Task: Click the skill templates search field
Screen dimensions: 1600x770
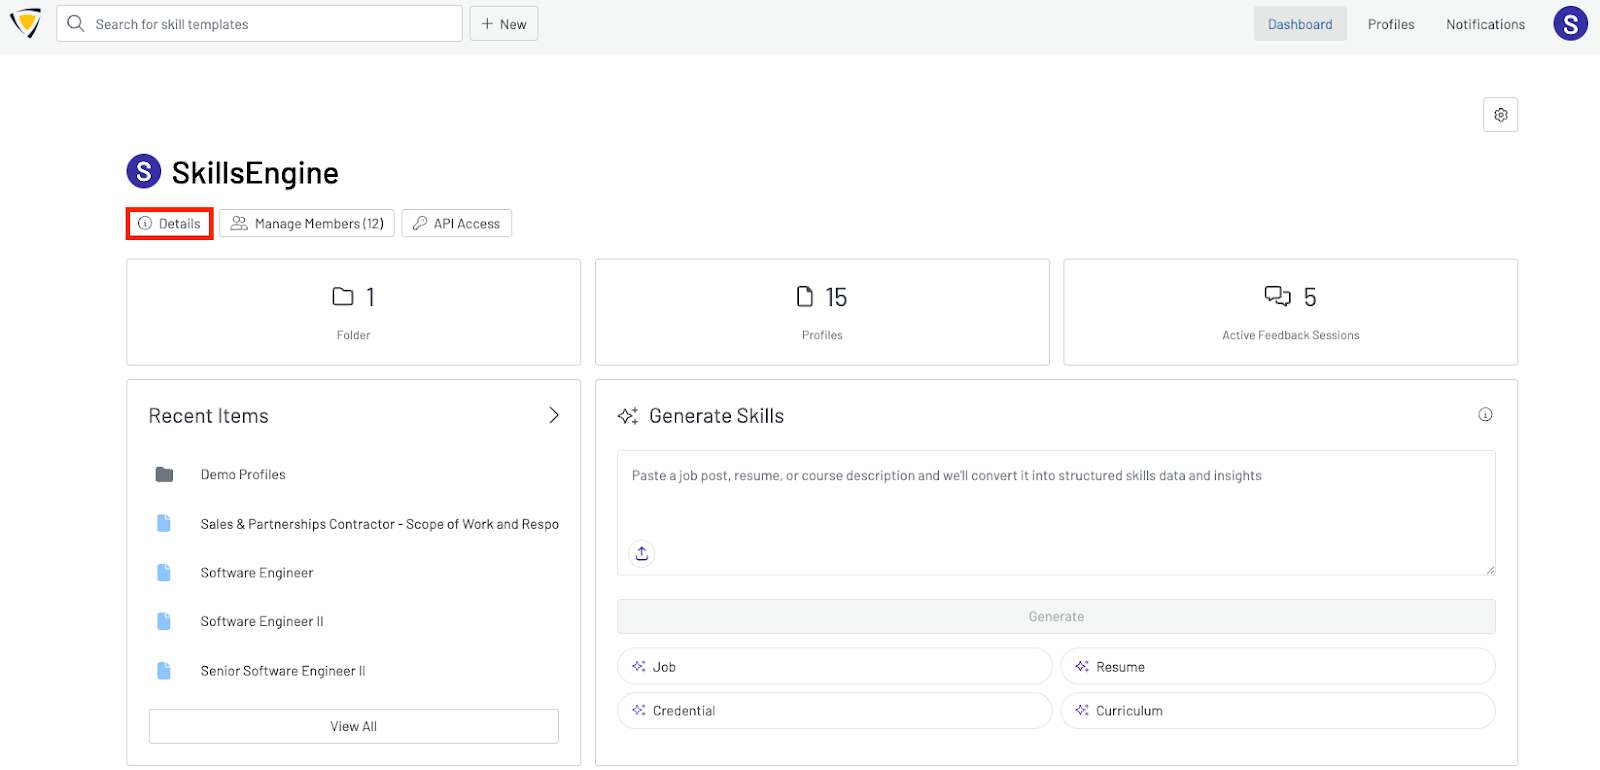Action: coord(270,24)
